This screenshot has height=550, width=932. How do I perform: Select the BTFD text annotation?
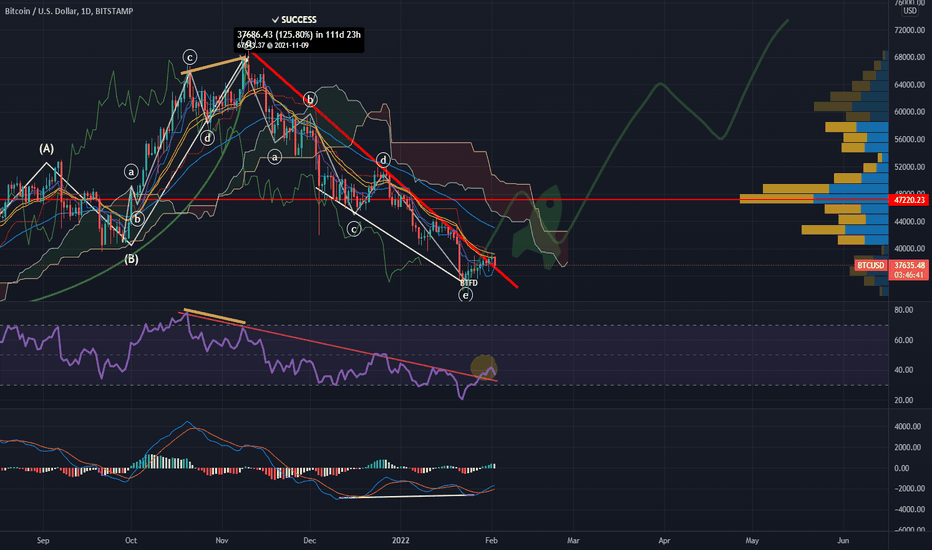click(469, 283)
